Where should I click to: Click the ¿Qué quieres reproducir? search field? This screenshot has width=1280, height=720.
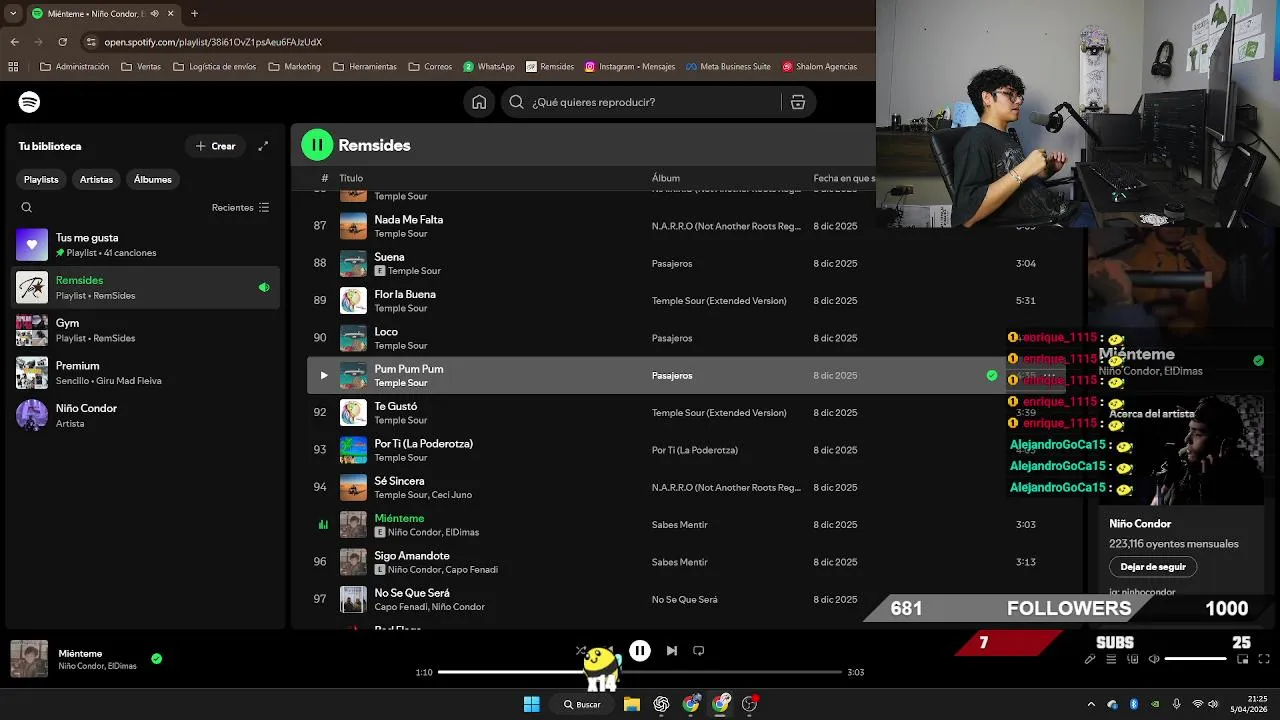(x=640, y=102)
